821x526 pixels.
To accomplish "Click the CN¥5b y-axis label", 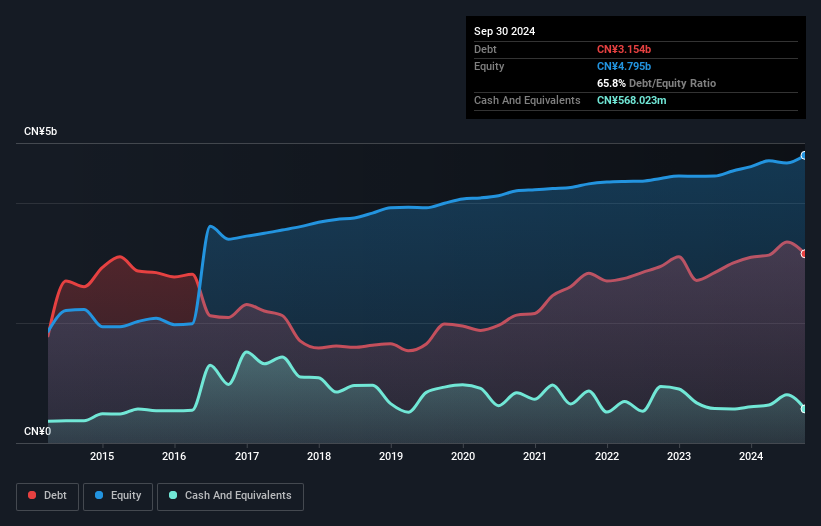I will point(40,131).
